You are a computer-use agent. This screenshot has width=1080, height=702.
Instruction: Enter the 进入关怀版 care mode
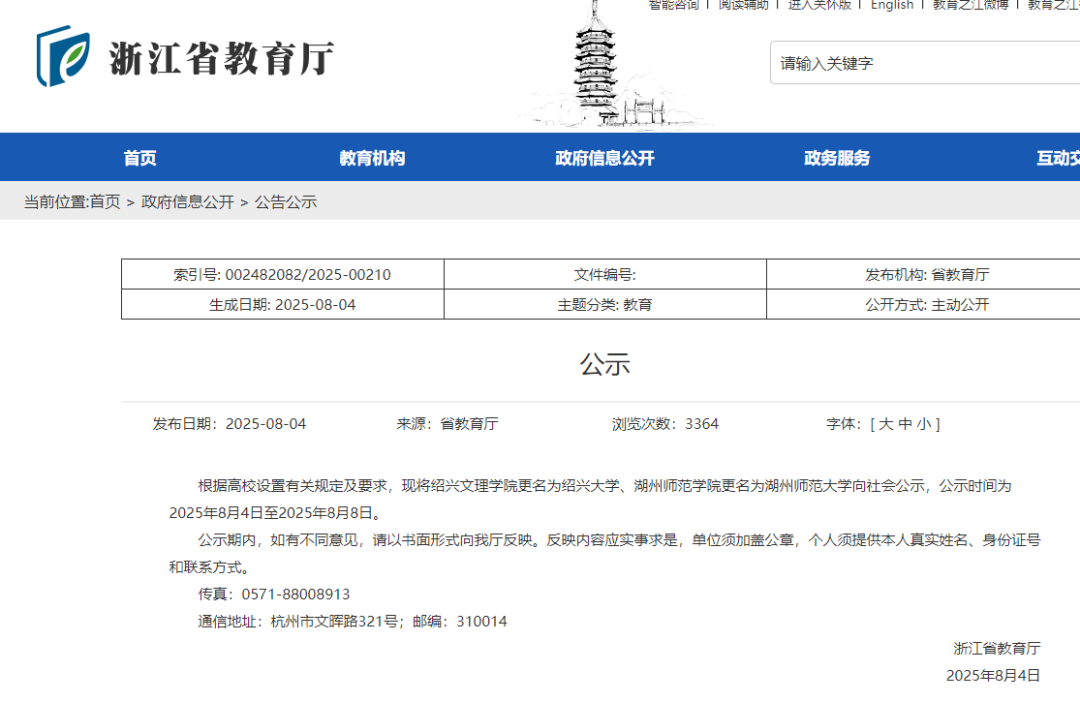click(x=819, y=5)
